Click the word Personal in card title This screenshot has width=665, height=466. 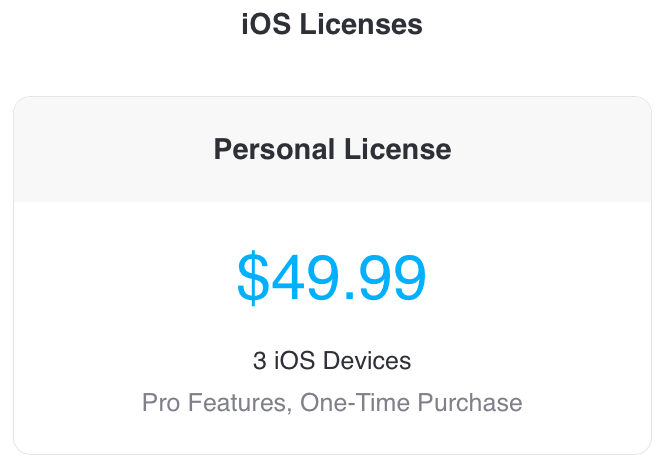[274, 149]
